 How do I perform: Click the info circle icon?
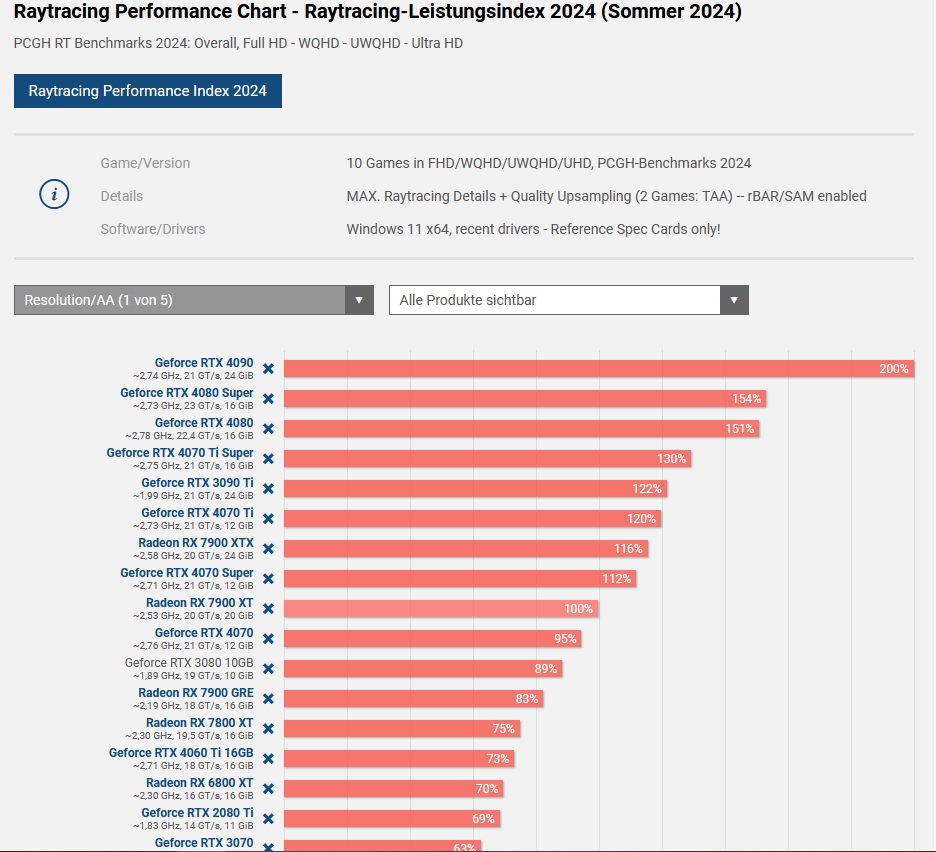coord(54,195)
